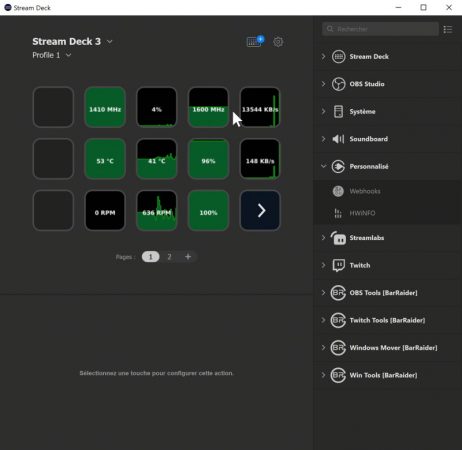Select the 0 RPM key
The image size is (462, 450).
coord(105,210)
